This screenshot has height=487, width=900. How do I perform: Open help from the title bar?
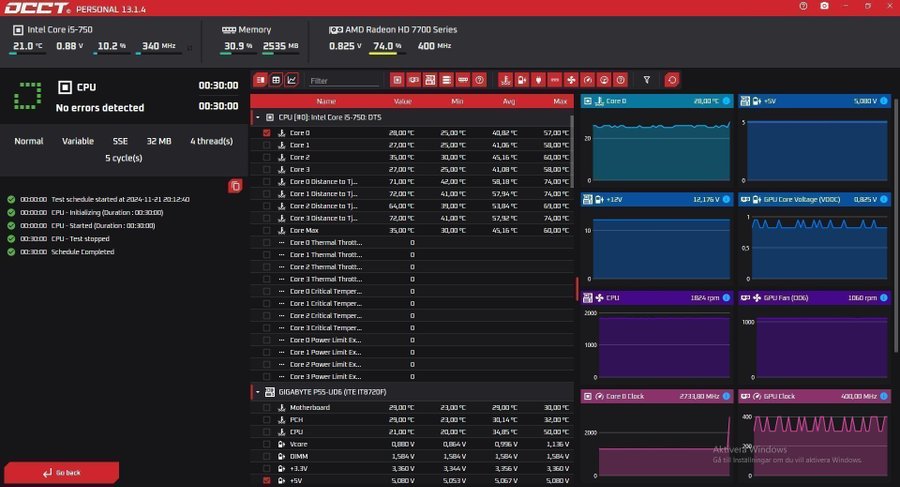click(803, 6)
